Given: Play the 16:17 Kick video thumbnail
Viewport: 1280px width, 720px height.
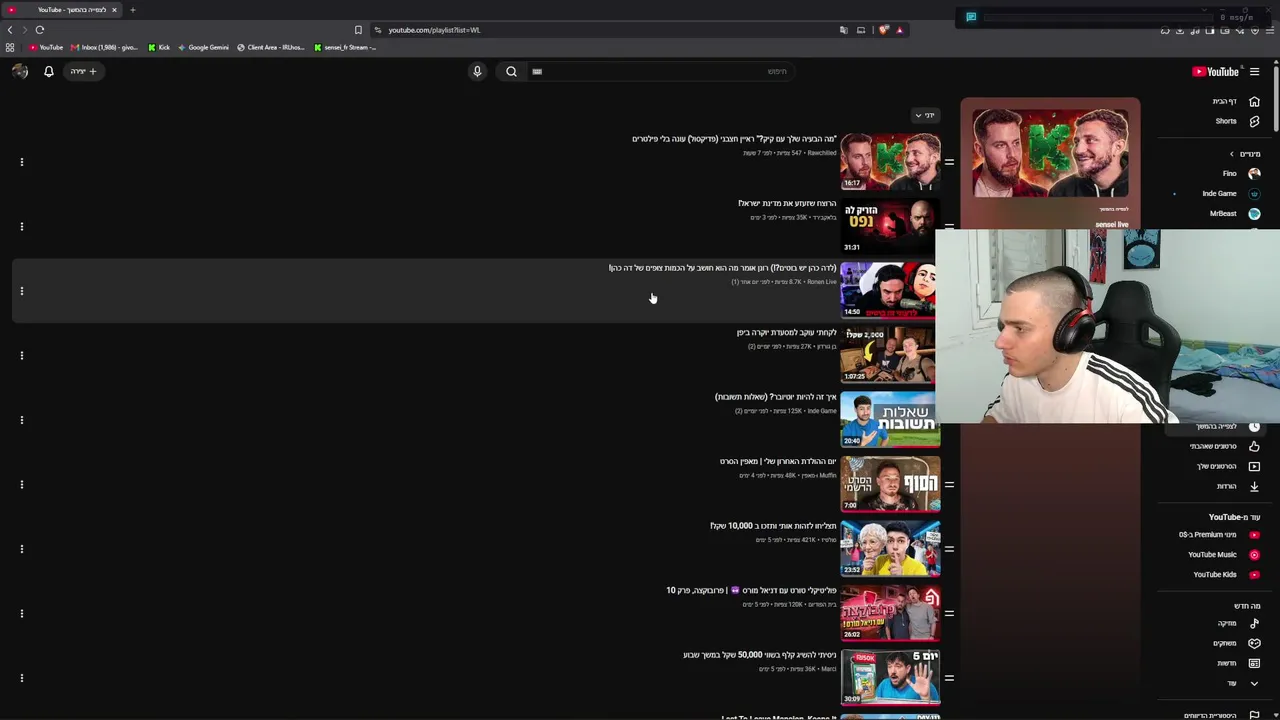Looking at the screenshot, I should click(x=890, y=162).
